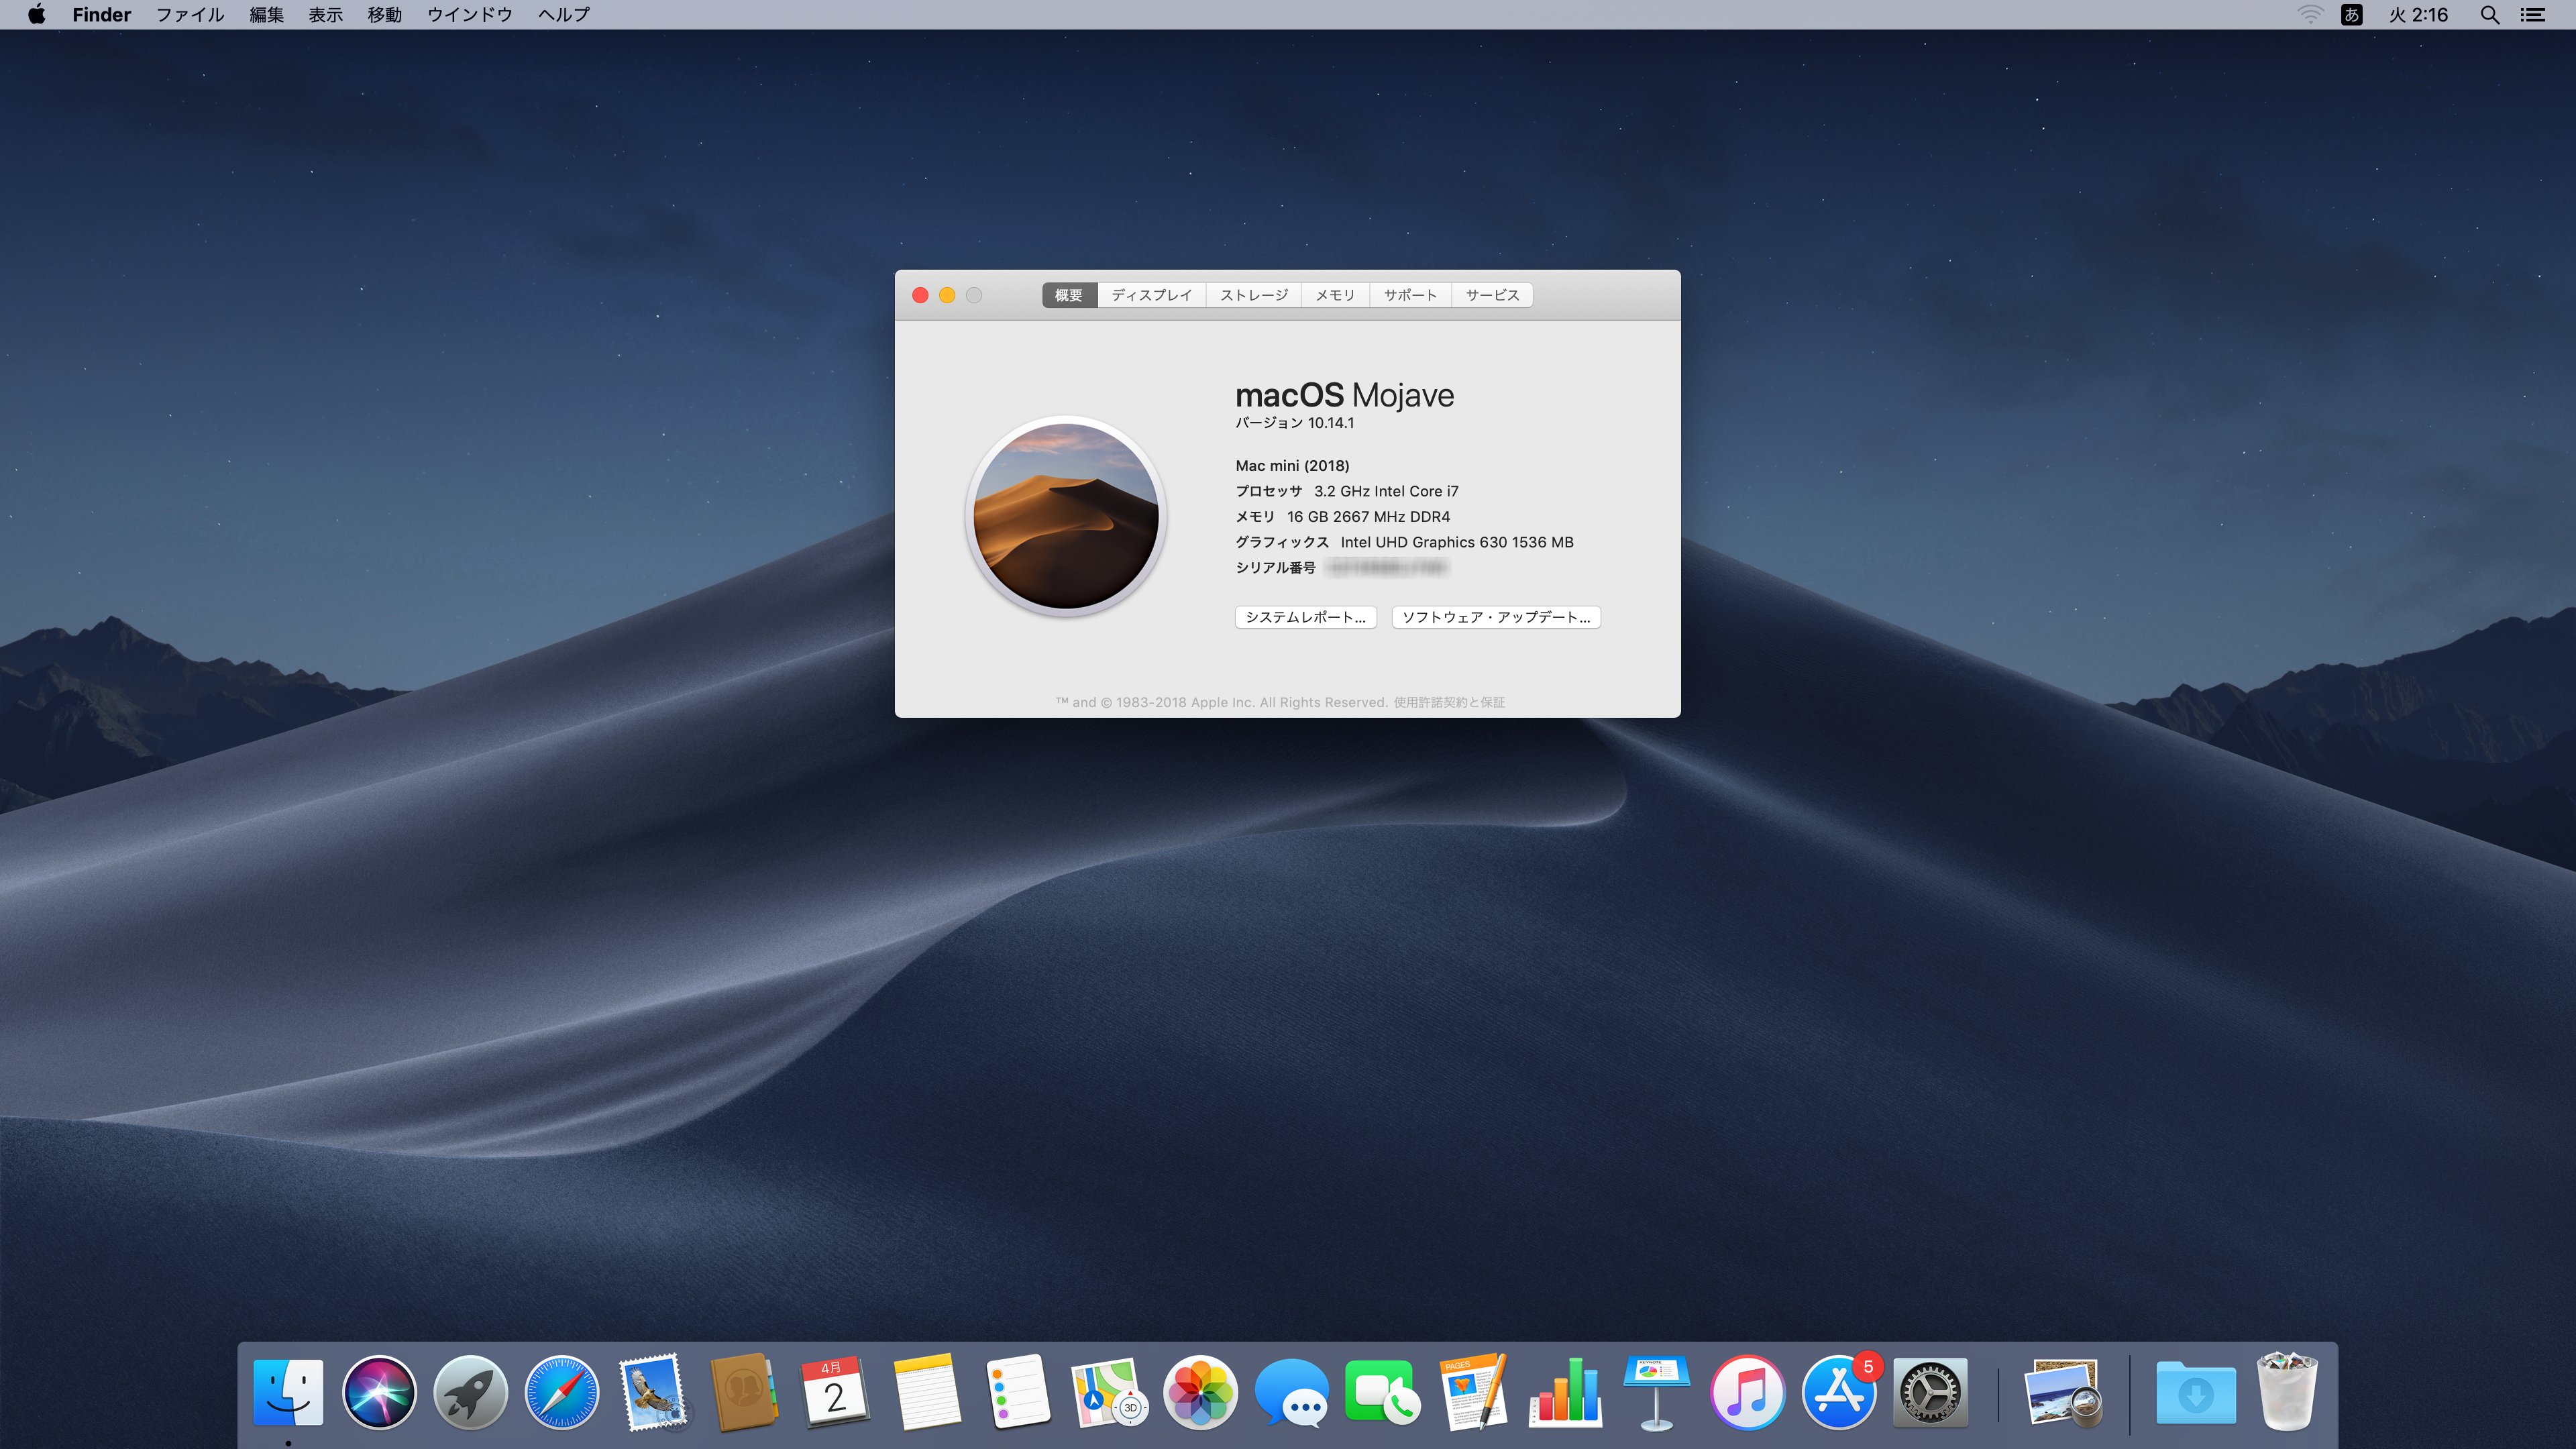Open iTunes music note icon
The image size is (2576, 1449).
point(1747,1392)
